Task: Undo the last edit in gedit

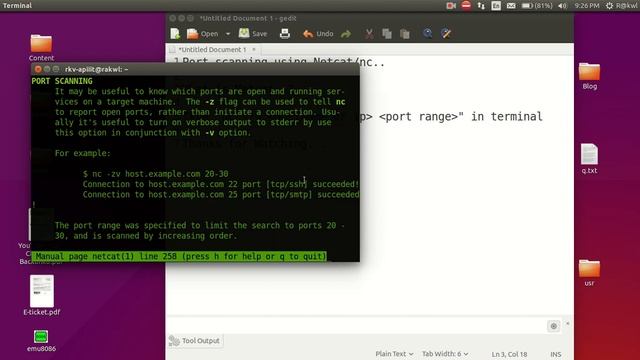Action: [x=318, y=34]
